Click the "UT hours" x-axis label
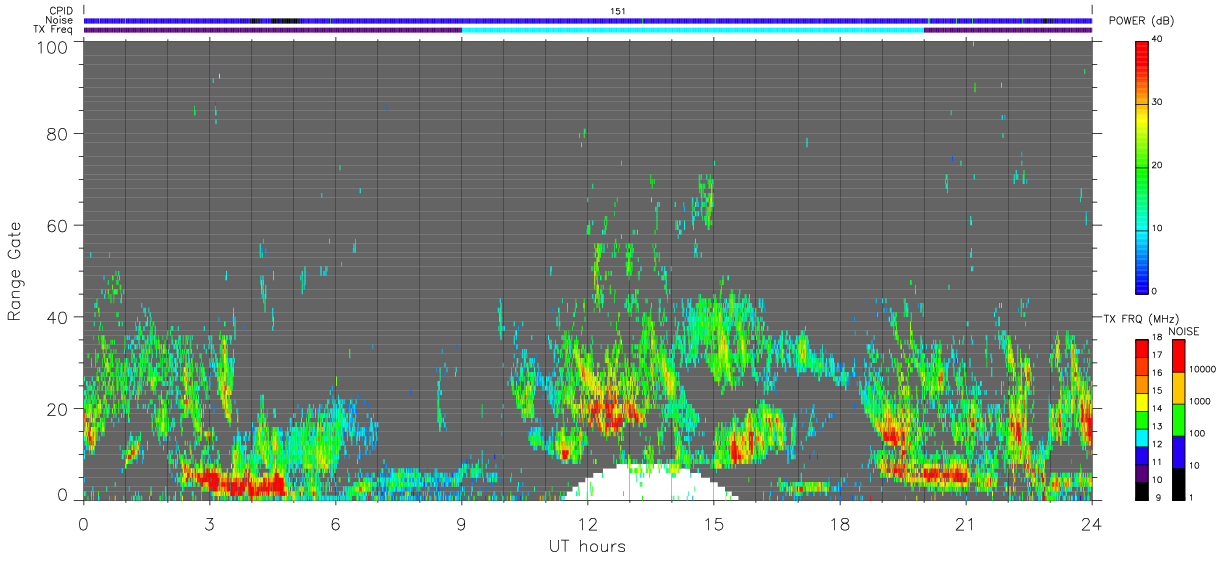The width and height of the screenshot is (1228, 567). click(x=587, y=546)
